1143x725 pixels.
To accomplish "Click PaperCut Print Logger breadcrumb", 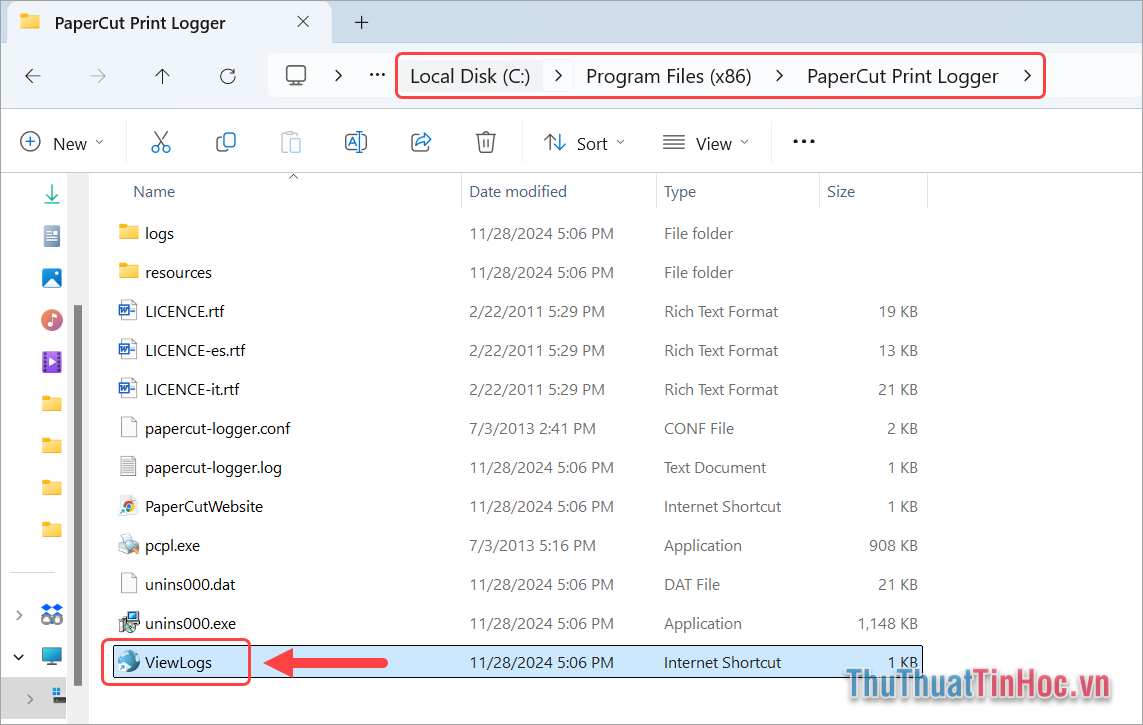I will 902,76.
